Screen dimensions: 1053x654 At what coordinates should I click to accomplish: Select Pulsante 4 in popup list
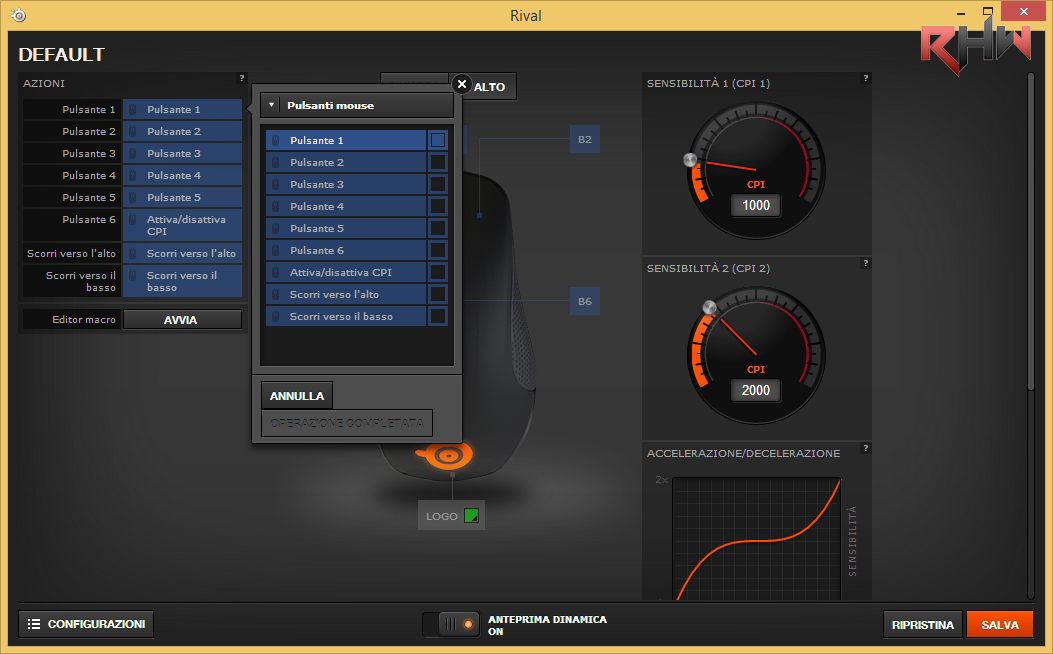pyautogui.click(x=346, y=206)
